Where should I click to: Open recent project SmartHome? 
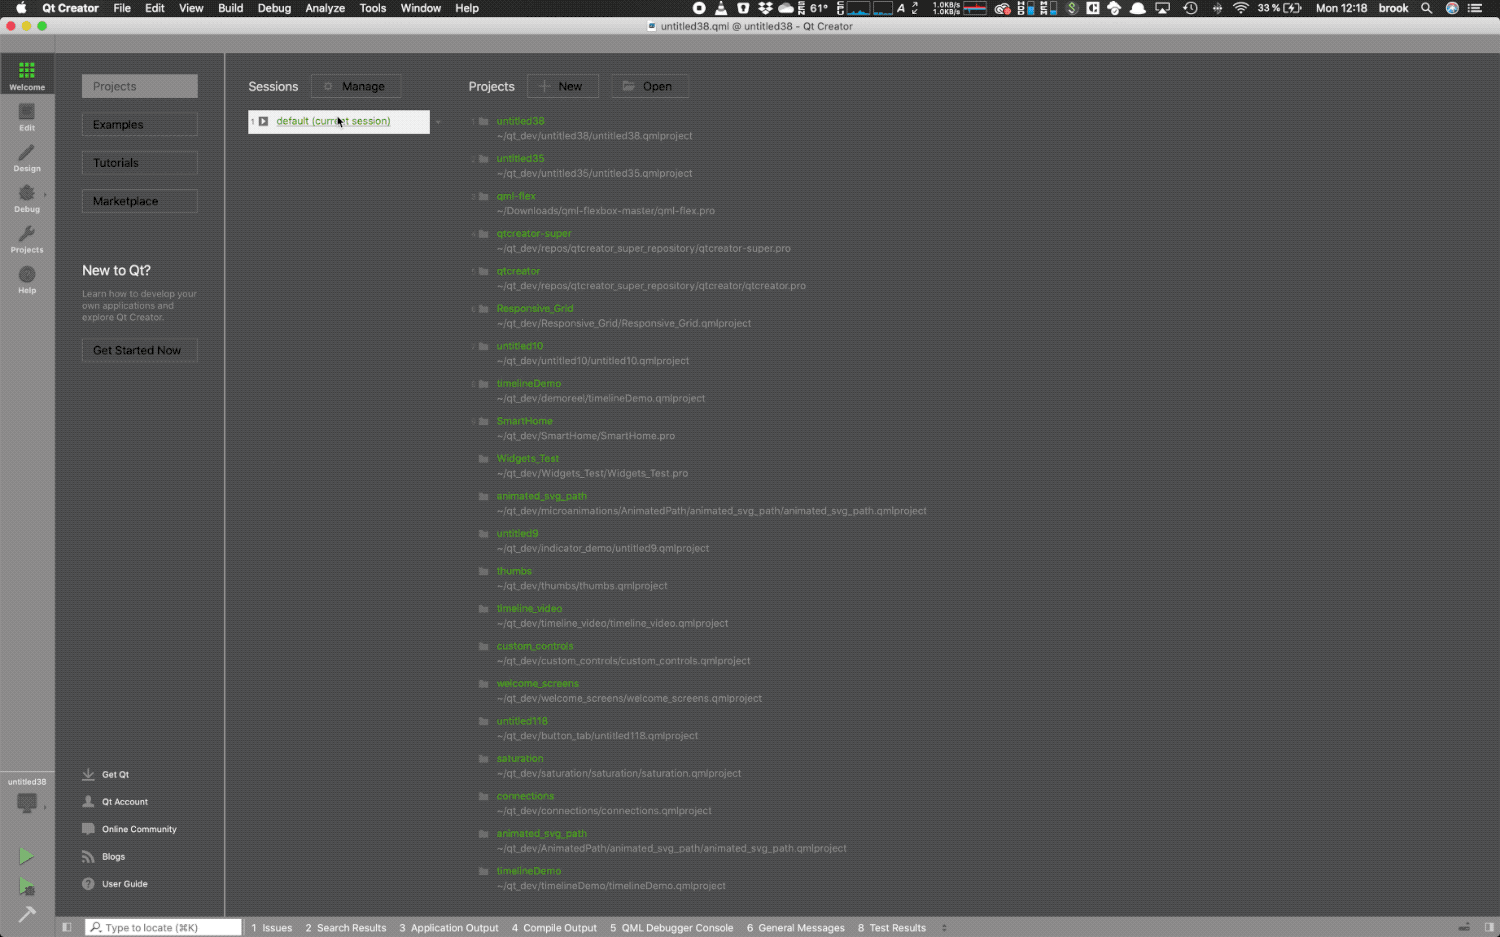tap(524, 421)
